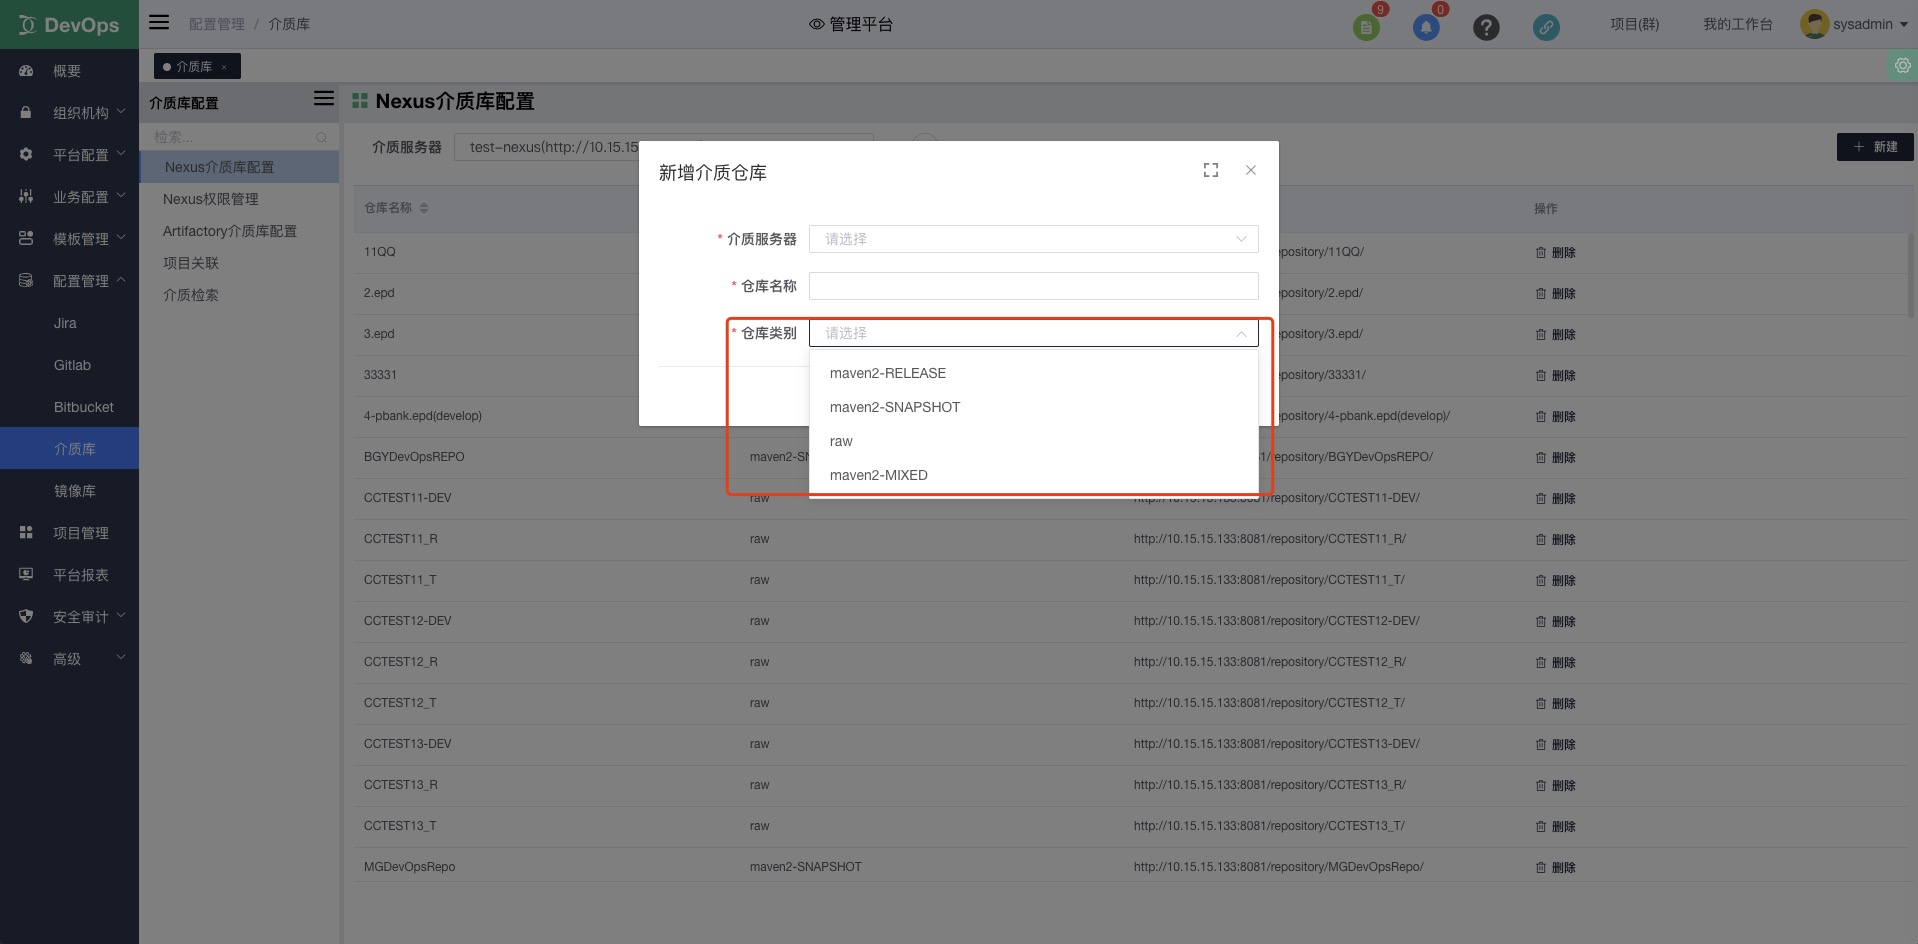The width and height of the screenshot is (1918, 944).
Task: Open sysadmin user dropdown arrow
Action: coord(1903,25)
